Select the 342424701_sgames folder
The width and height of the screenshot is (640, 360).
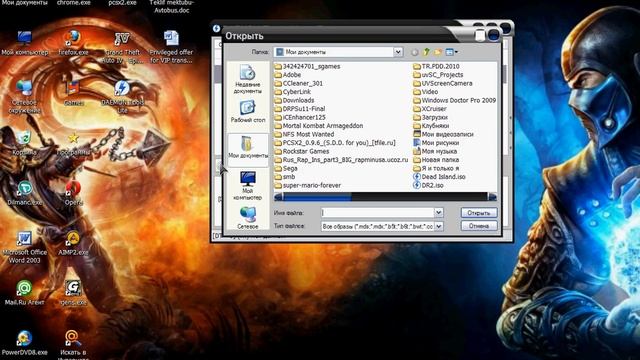point(307,66)
